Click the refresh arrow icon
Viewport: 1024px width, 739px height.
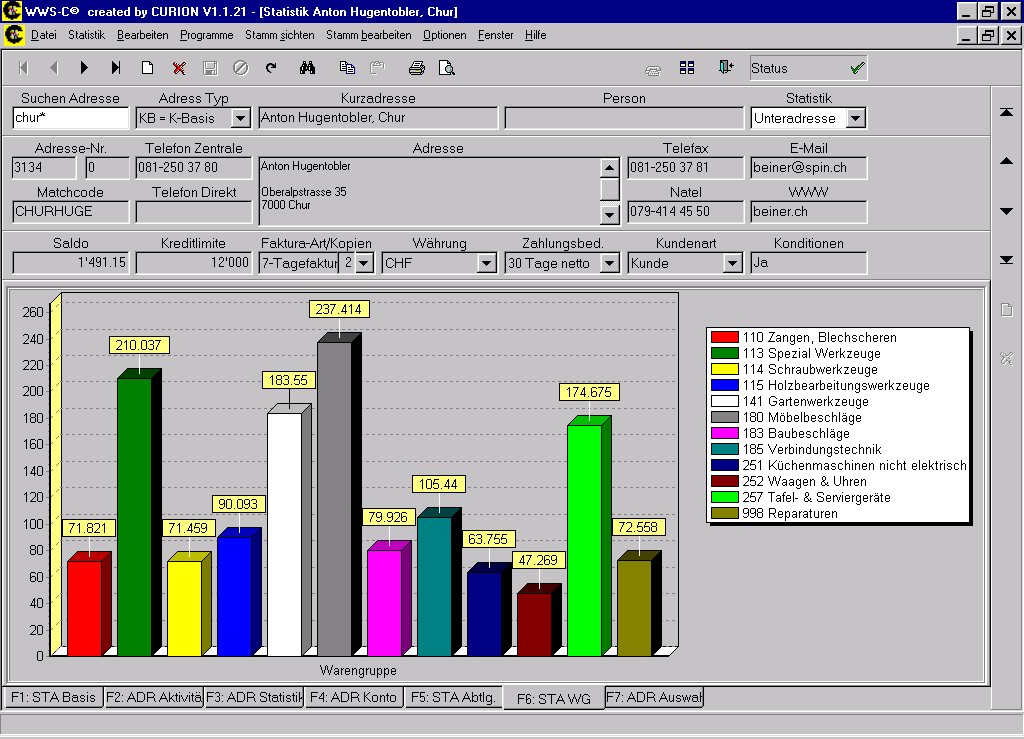(x=272, y=68)
